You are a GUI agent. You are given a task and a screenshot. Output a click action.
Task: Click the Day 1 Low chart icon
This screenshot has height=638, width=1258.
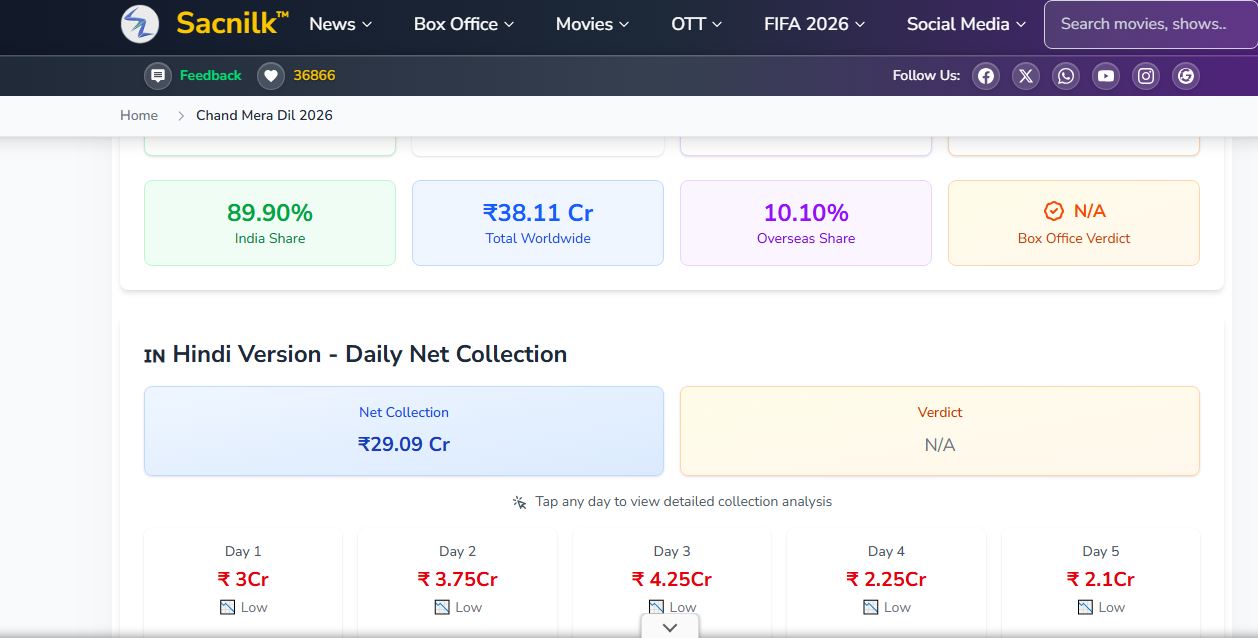tap(227, 607)
